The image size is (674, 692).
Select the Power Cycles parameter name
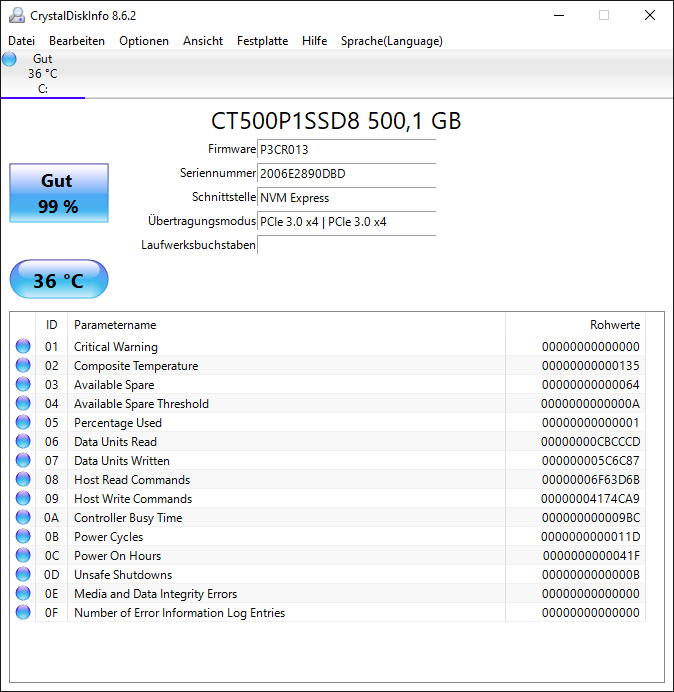click(x=109, y=537)
